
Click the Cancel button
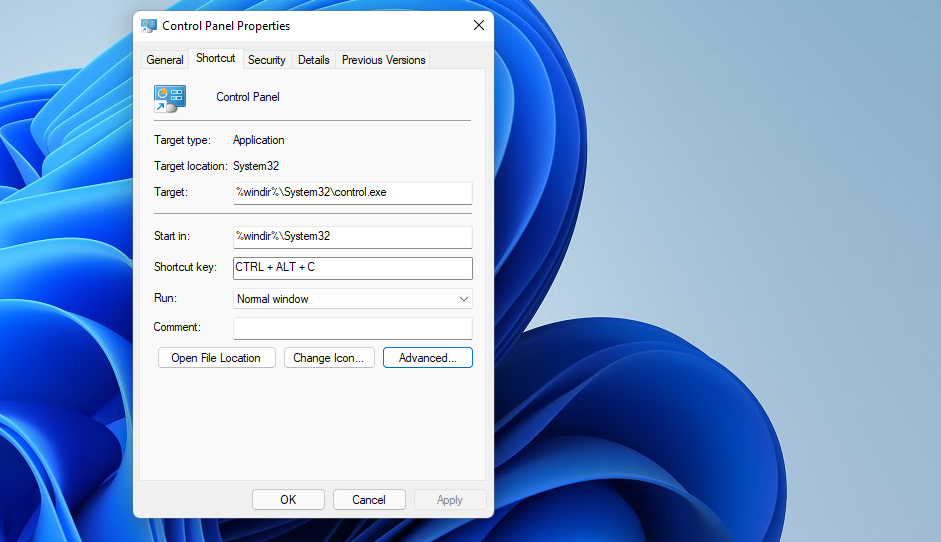click(369, 499)
